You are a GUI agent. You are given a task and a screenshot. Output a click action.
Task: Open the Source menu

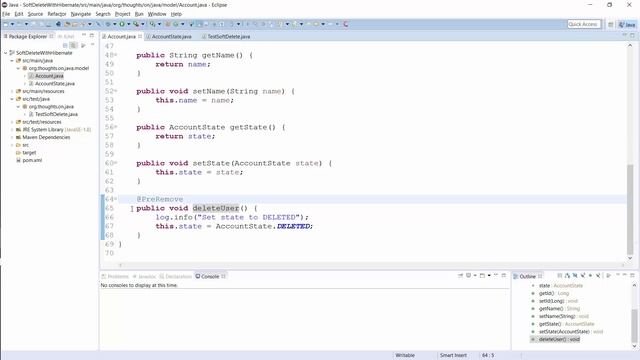(x=35, y=14)
